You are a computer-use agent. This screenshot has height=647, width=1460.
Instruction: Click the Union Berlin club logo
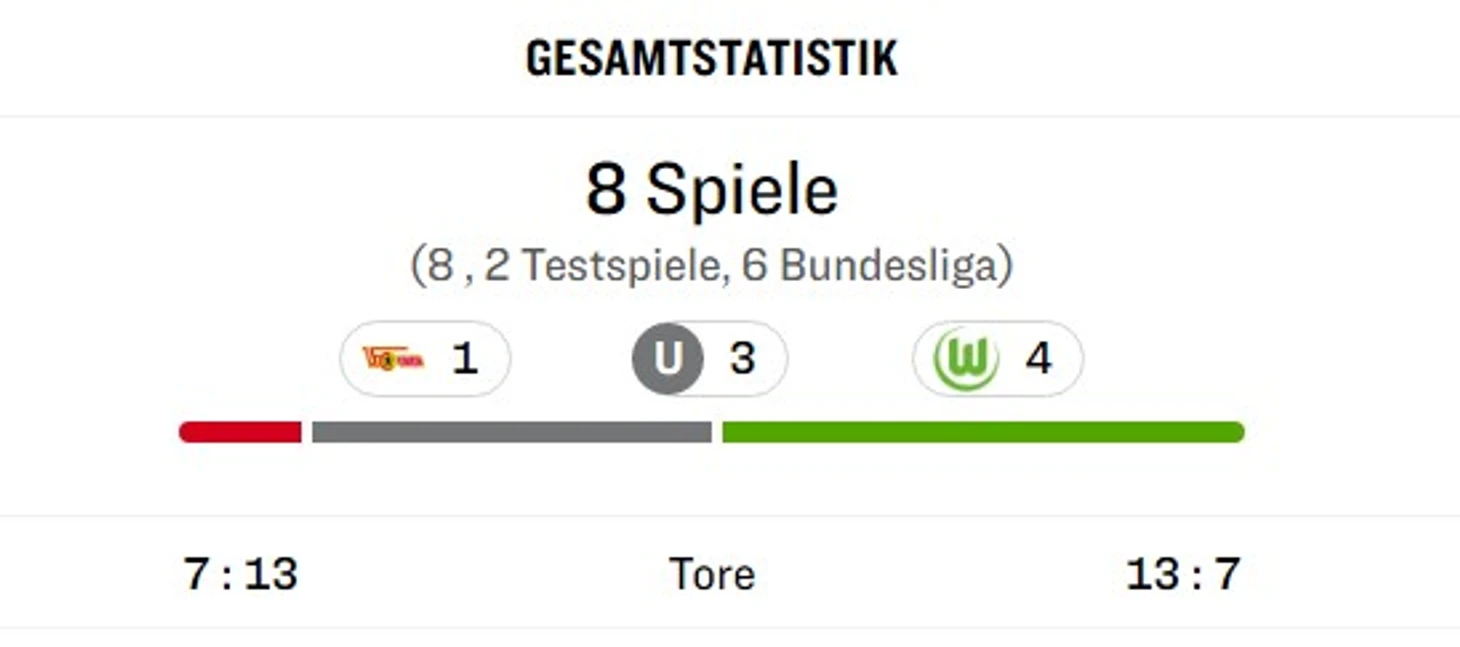[393, 359]
